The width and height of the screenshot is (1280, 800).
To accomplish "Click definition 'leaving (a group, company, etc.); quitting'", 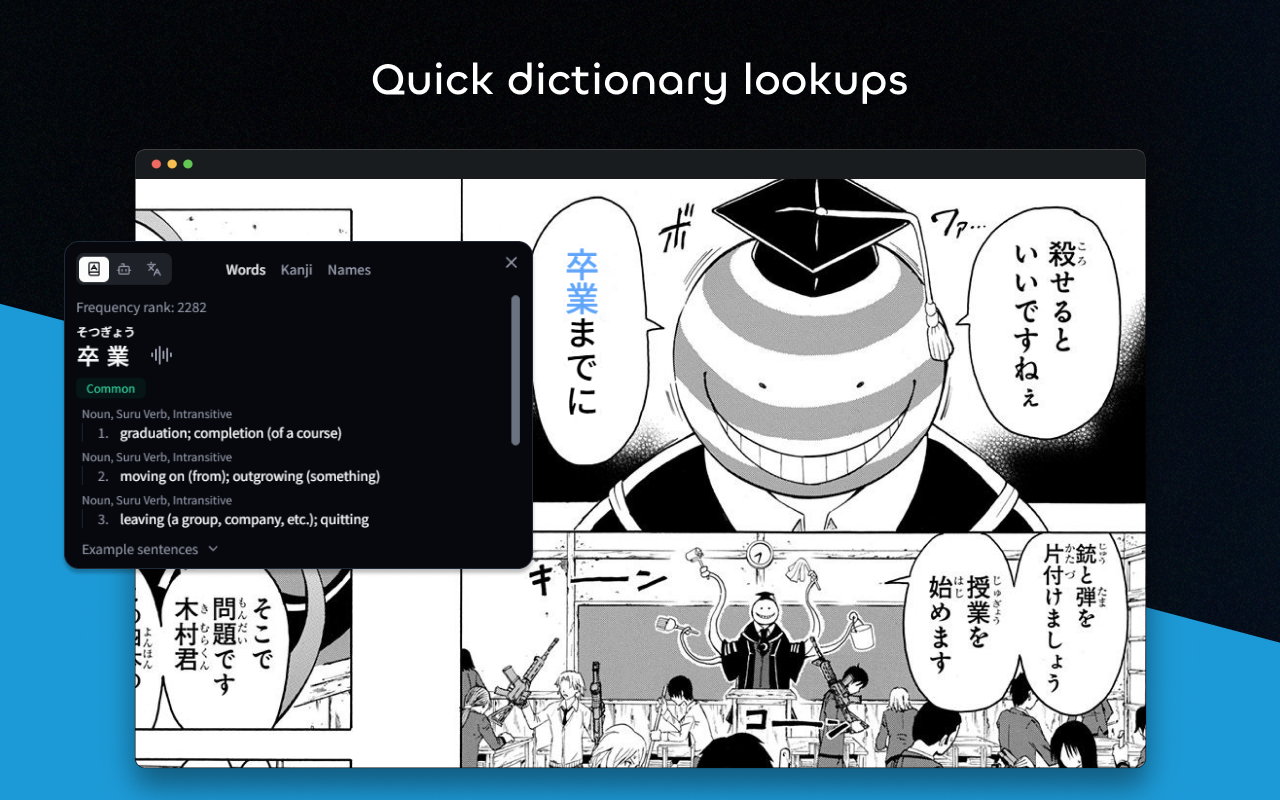I will click(x=245, y=520).
